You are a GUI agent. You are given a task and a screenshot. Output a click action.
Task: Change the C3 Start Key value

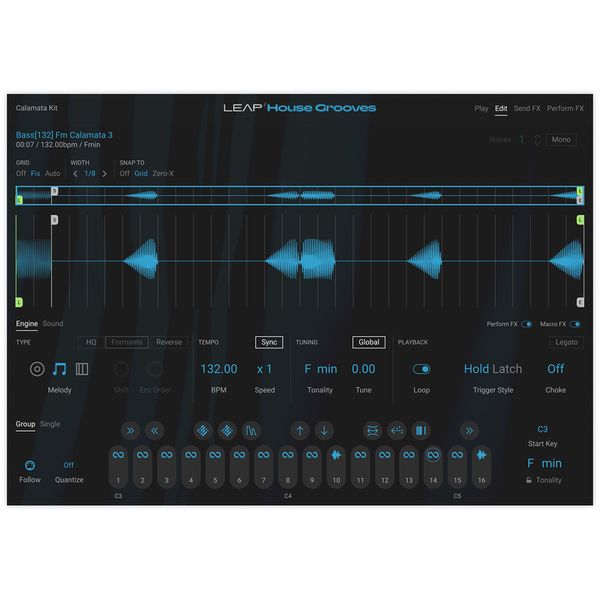pos(543,429)
